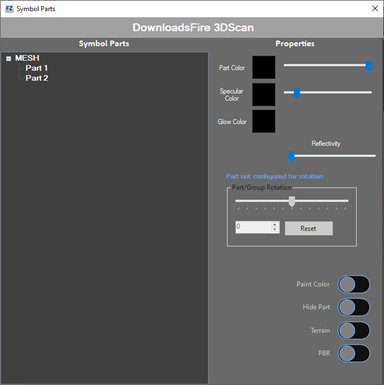Click the 'Symbol Parts' panel heading
The image size is (384, 385).
click(104, 44)
